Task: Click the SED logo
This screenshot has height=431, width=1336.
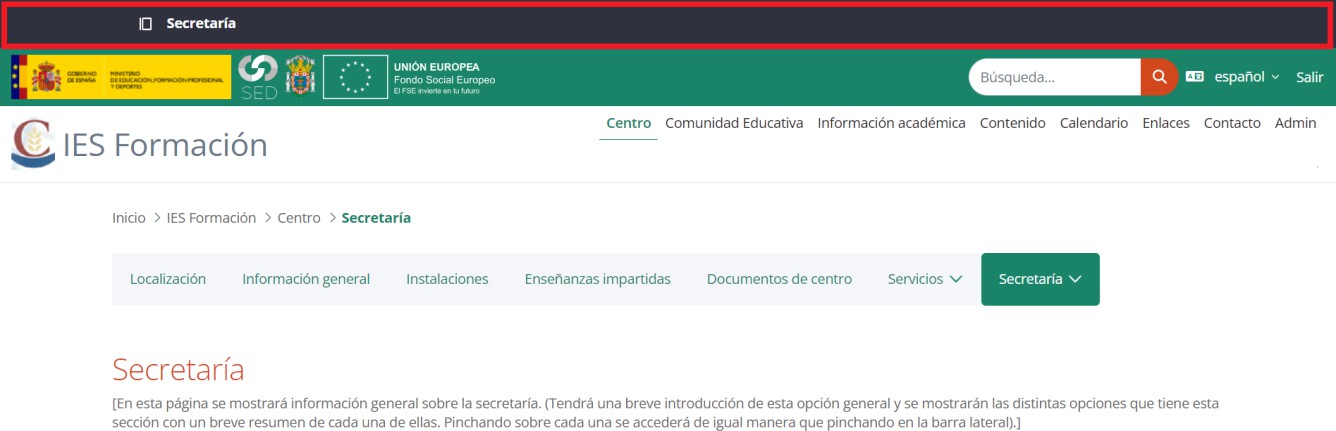Action: coord(259,77)
